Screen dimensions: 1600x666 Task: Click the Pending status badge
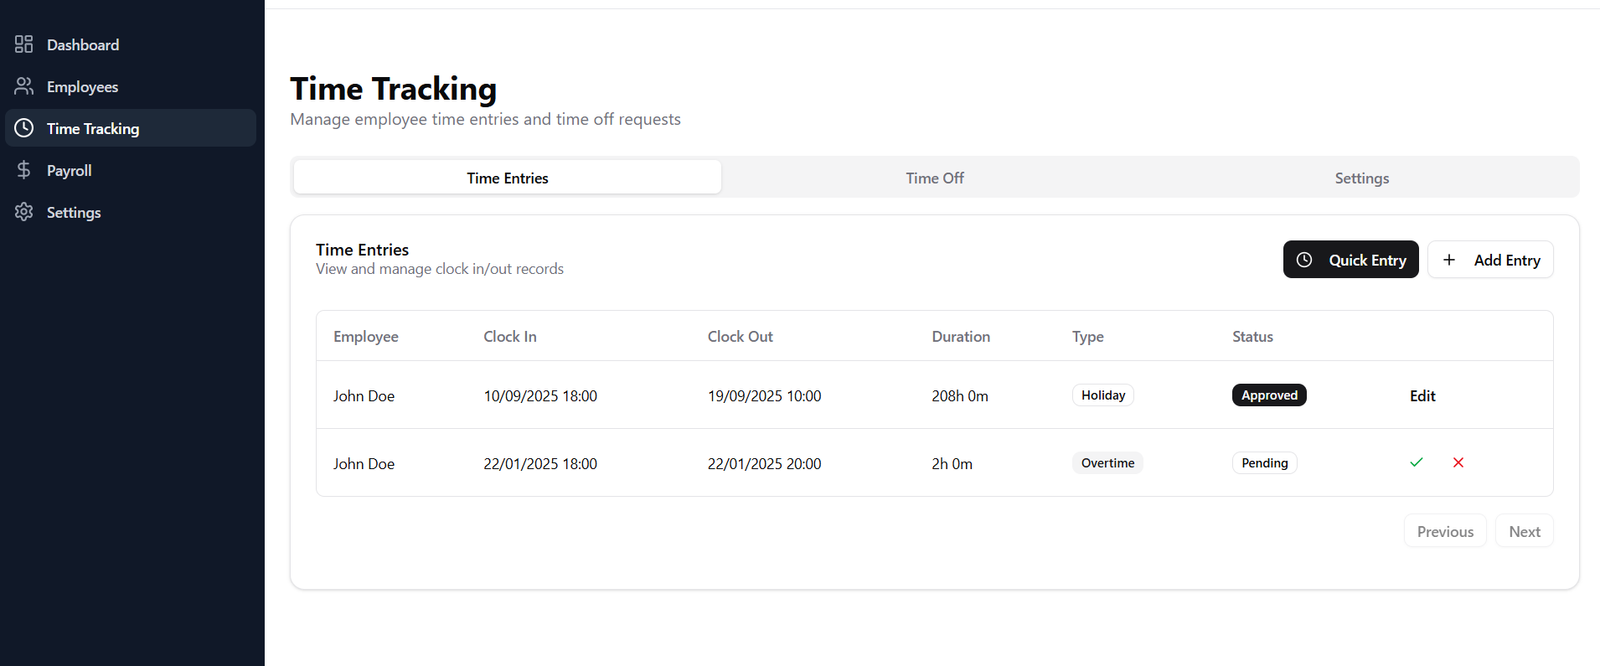tap(1264, 463)
